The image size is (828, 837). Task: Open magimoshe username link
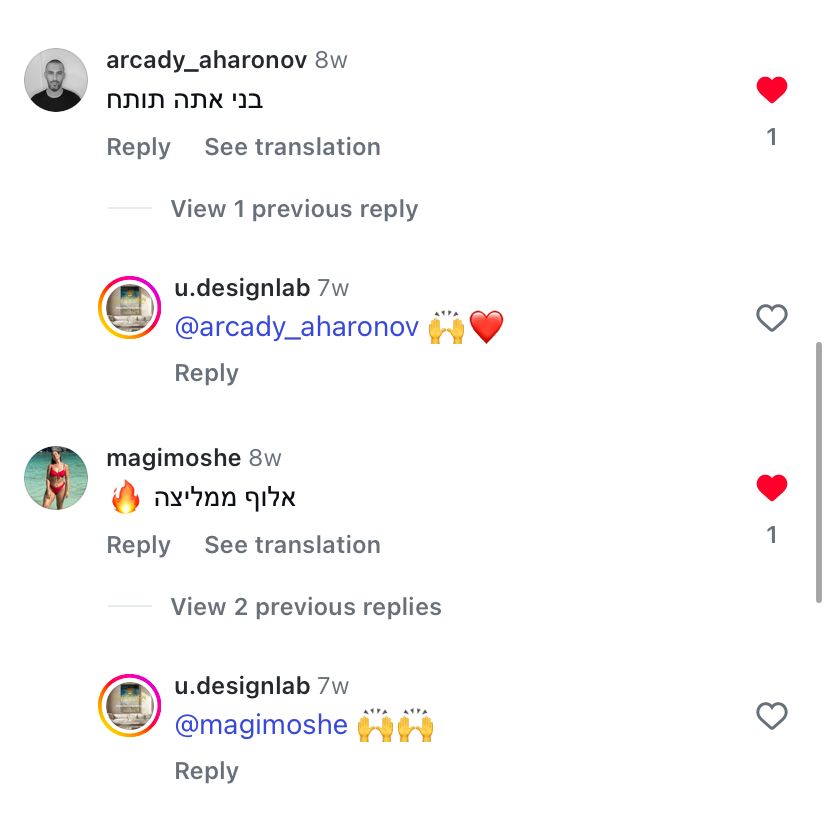pyautogui.click(x=173, y=458)
